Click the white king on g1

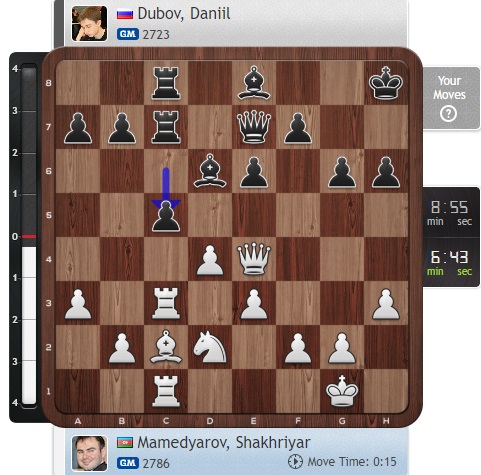[x=342, y=391]
